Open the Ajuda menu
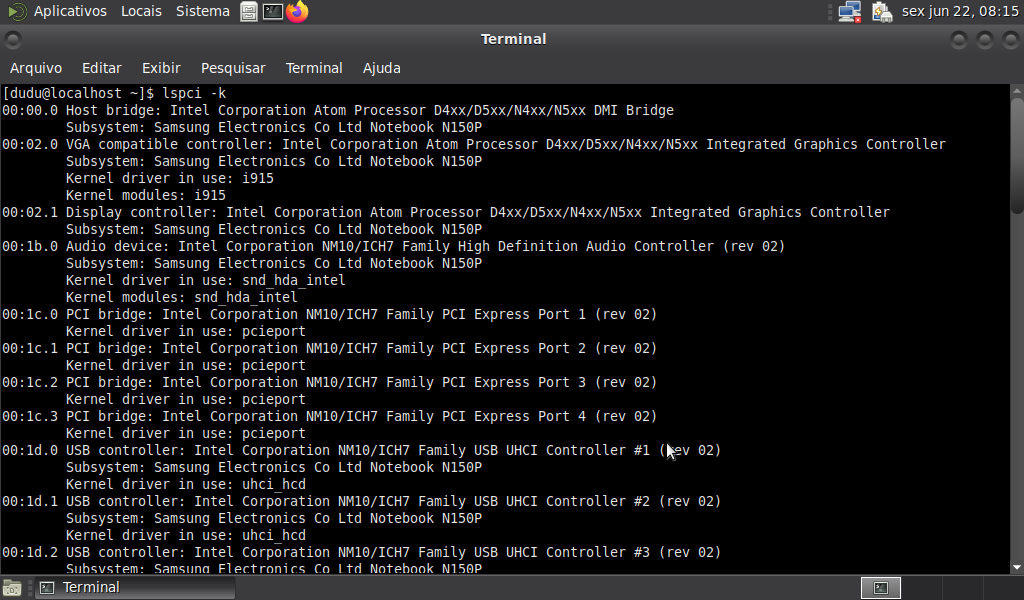Screen dimensions: 1024x600 (x=381, y=68)
